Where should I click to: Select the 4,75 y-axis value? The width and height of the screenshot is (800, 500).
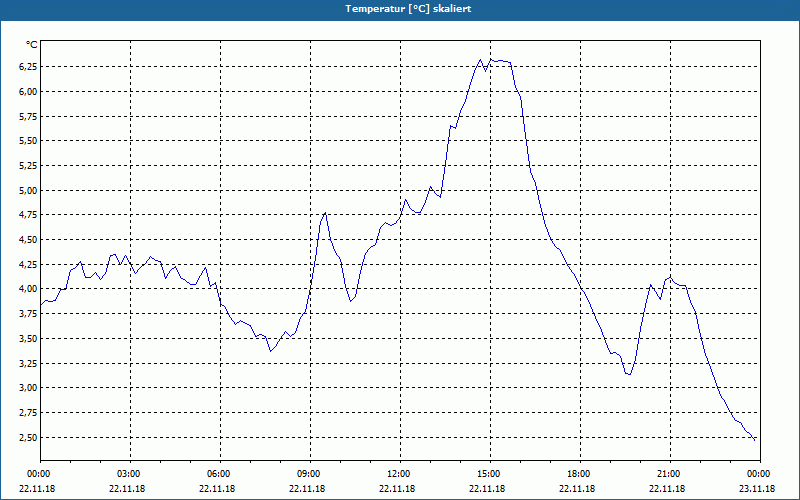29,215
